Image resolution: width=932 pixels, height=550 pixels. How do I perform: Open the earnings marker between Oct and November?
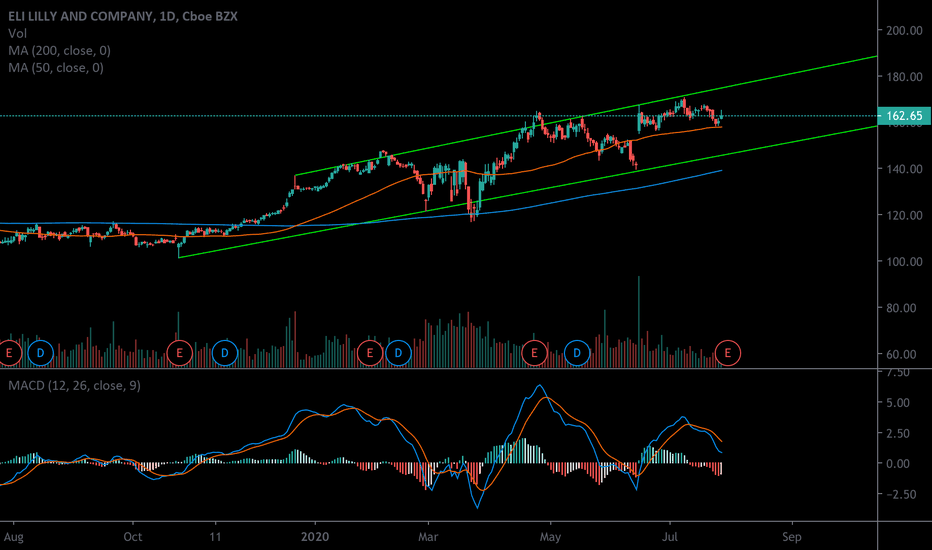point(180,353)
